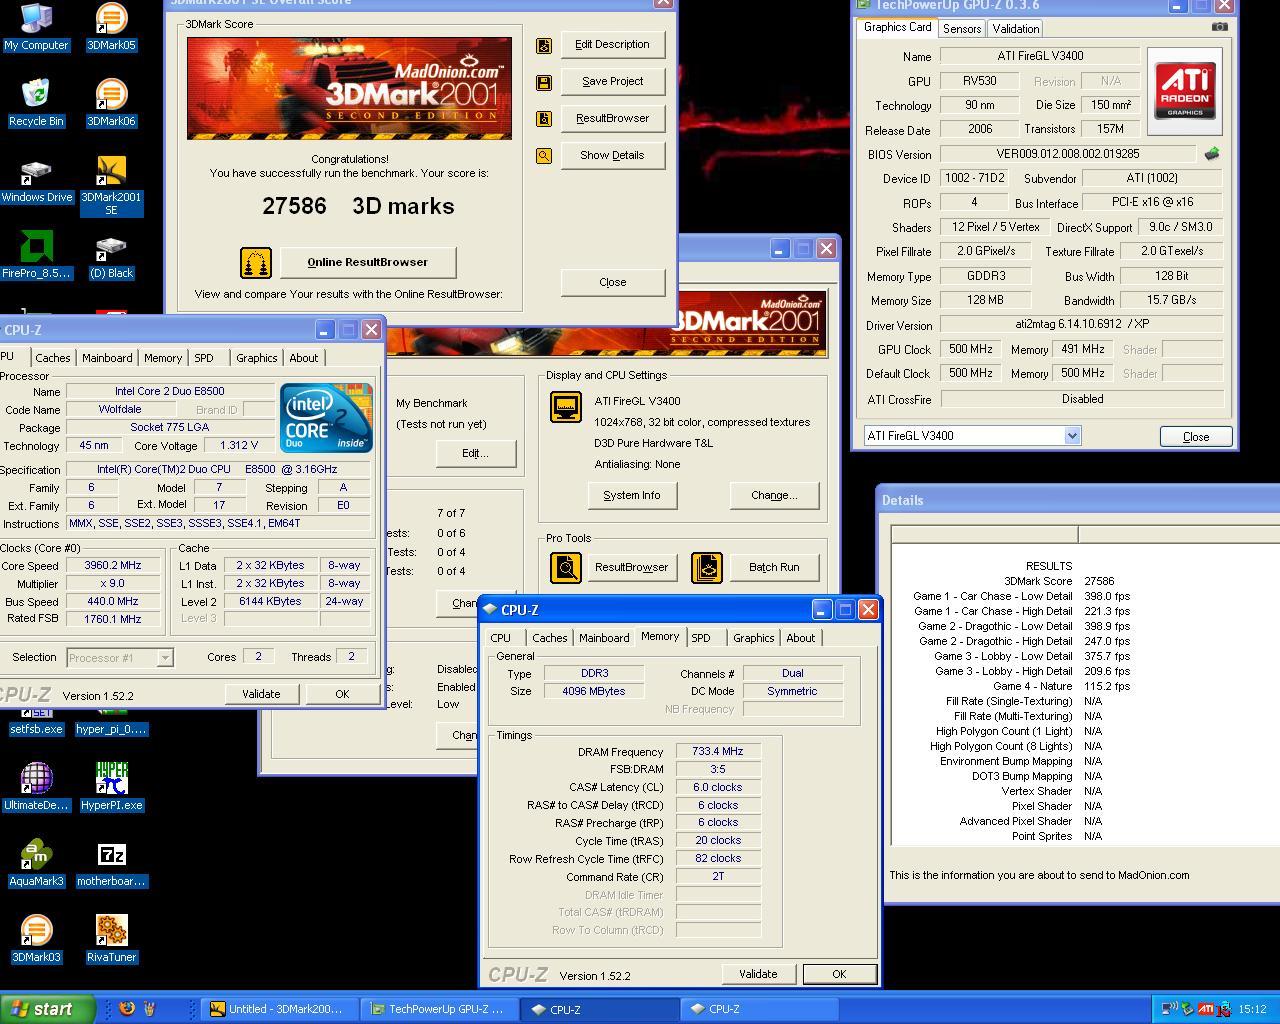The height and width of the screenshot is (1024, 1280).
Task: Switch to the Validation tab in GPU-Z
Action: point(1015,29)
